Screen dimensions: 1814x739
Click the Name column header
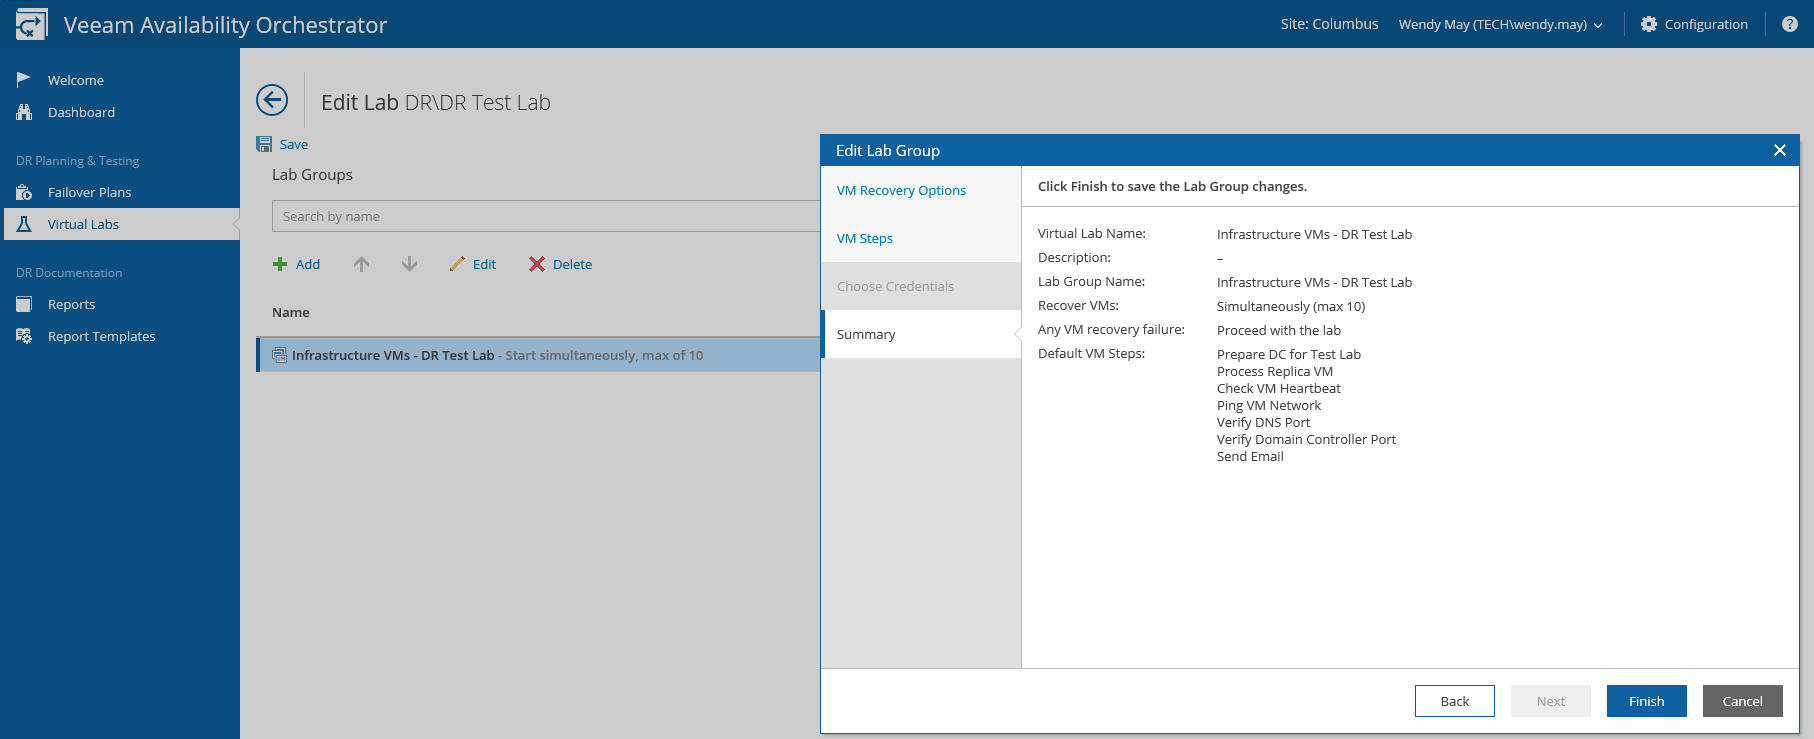[x=291, y=312]
